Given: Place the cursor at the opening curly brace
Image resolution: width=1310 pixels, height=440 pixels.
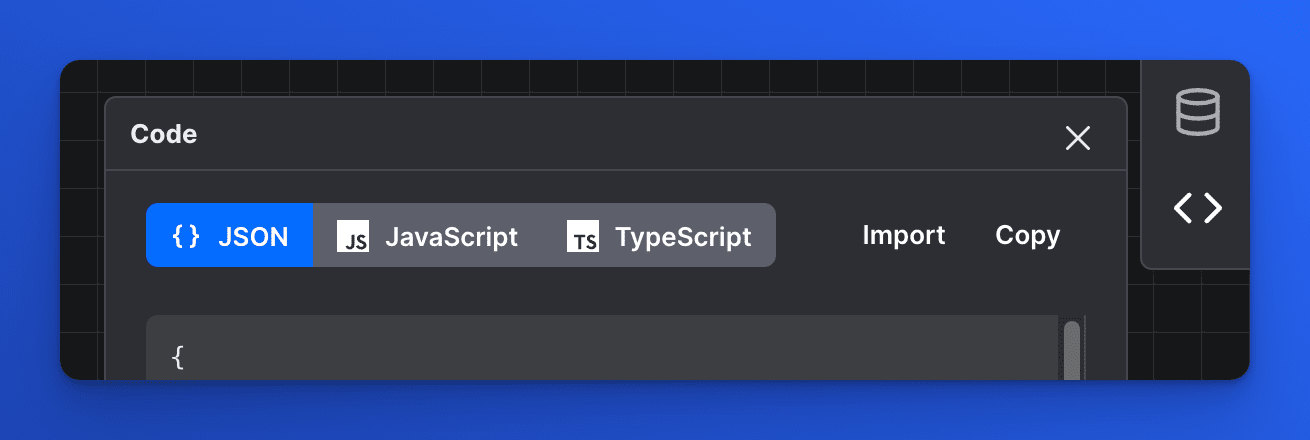Looking at the screenshot, I should pyautogui.click(x=178, y=357).
